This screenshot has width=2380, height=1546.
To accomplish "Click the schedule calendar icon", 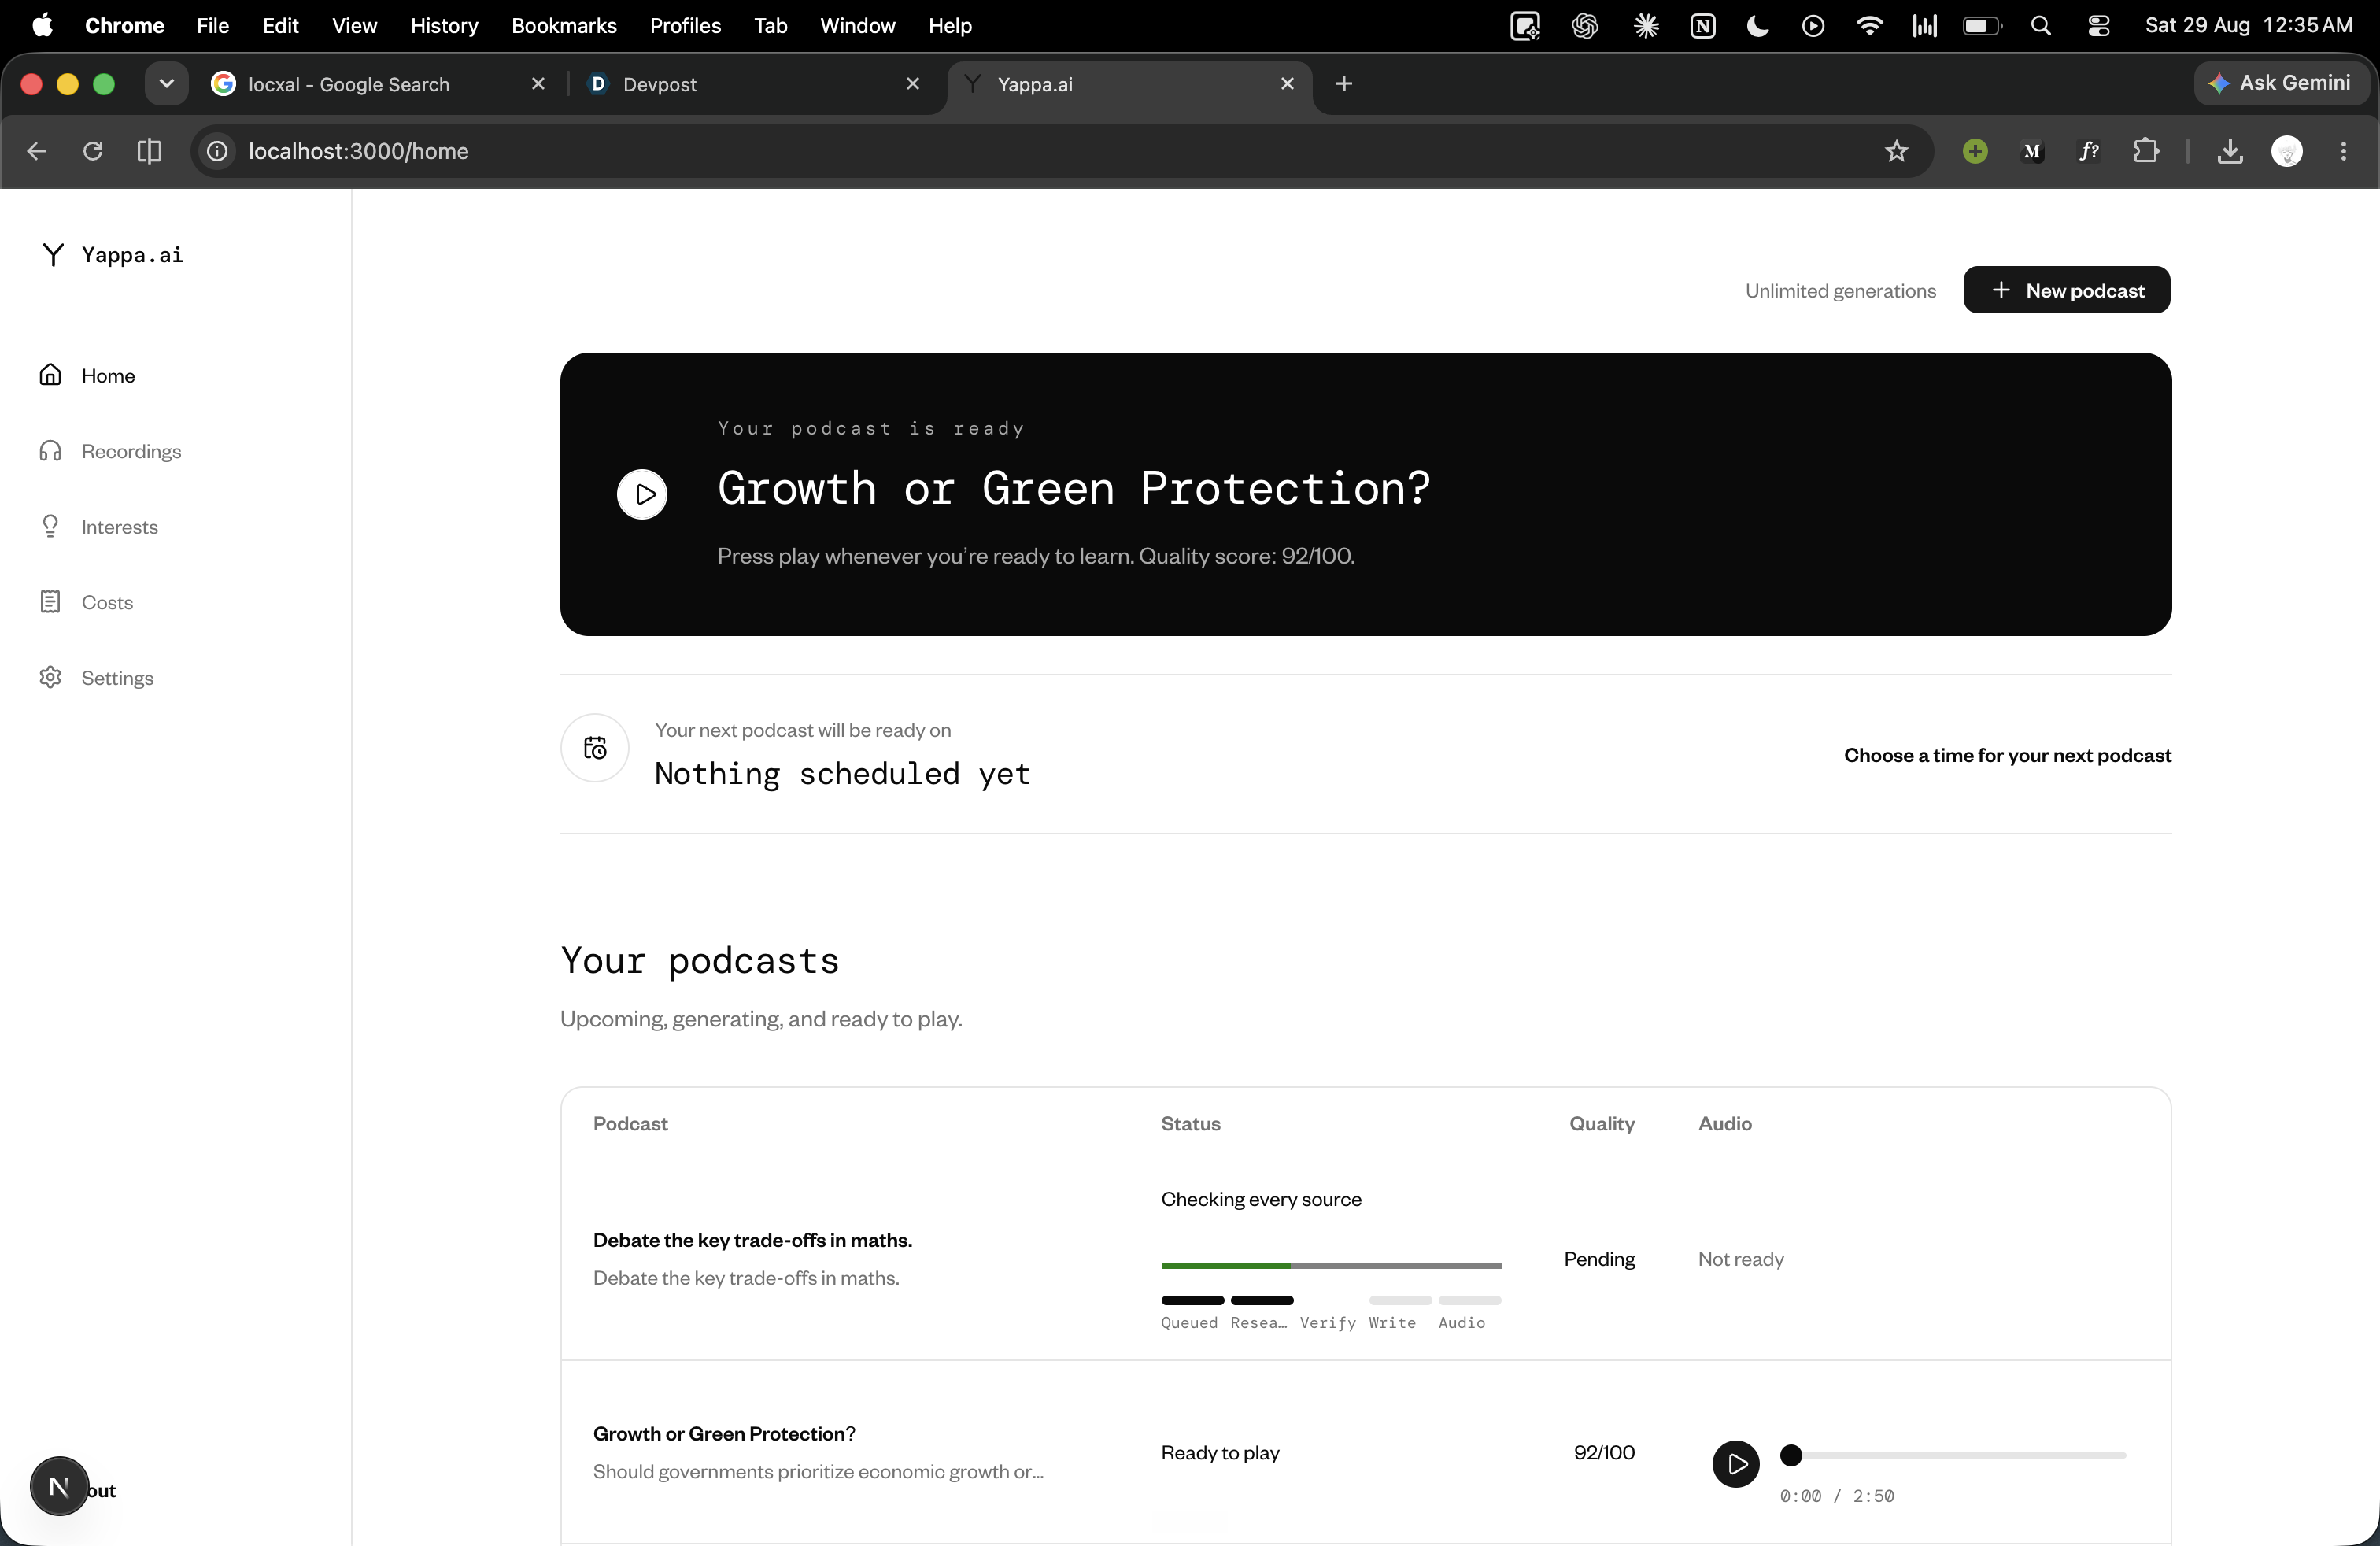I will pyautogui.click(x=595, y=748).
